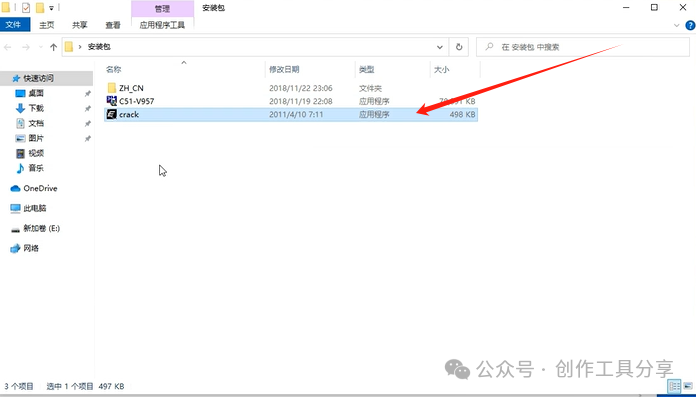
Task: Sort by 修改日期 column header
Action: point(284,69)
